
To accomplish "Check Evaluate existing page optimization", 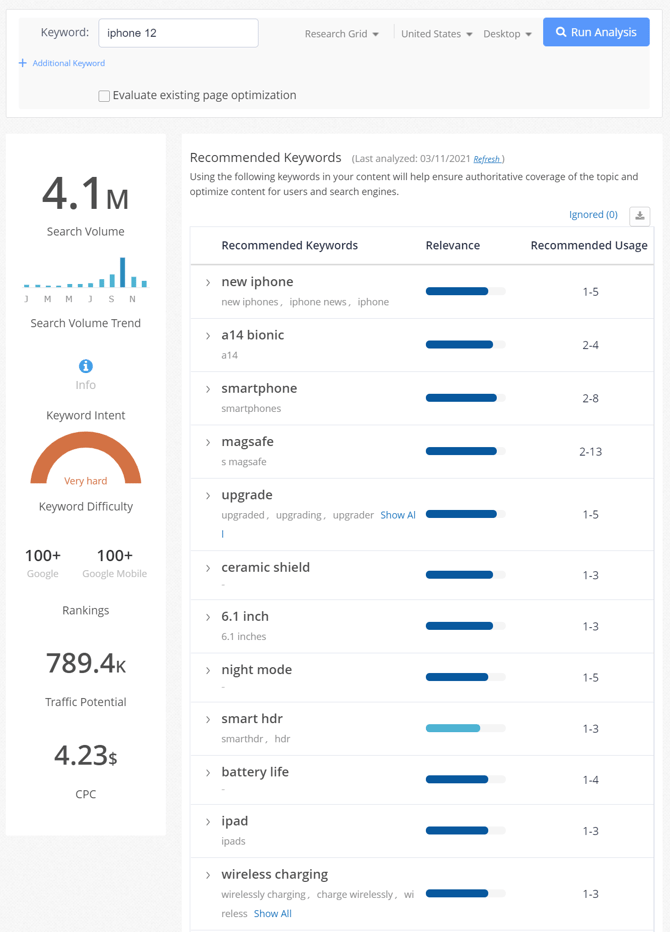I will (x=104, y=96).
